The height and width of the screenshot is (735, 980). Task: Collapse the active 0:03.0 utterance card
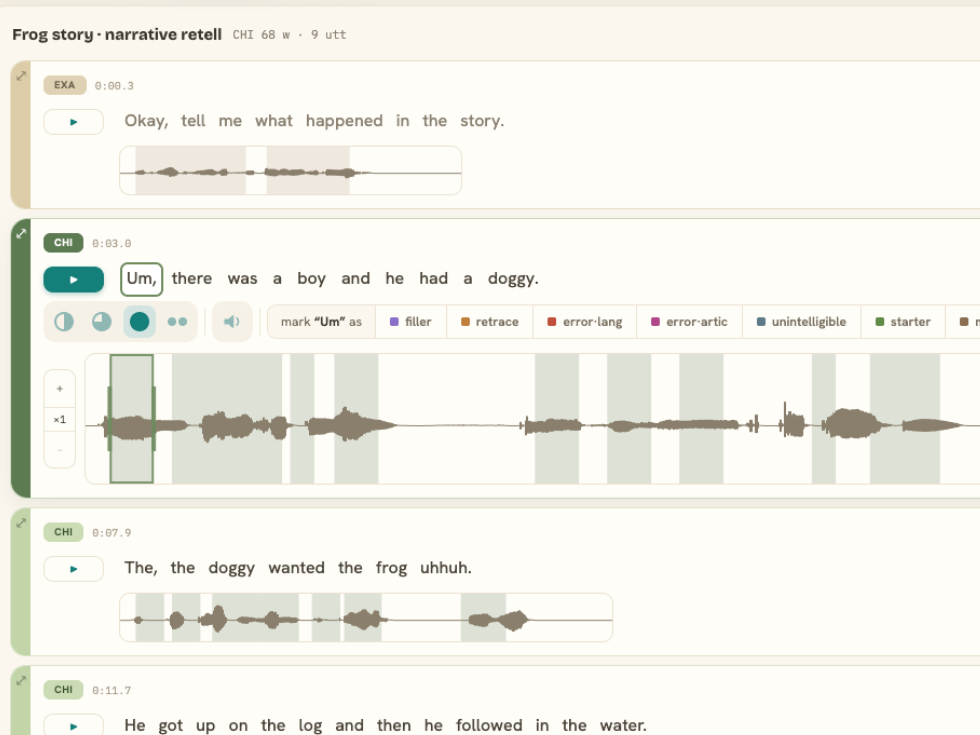coord(21,233)
